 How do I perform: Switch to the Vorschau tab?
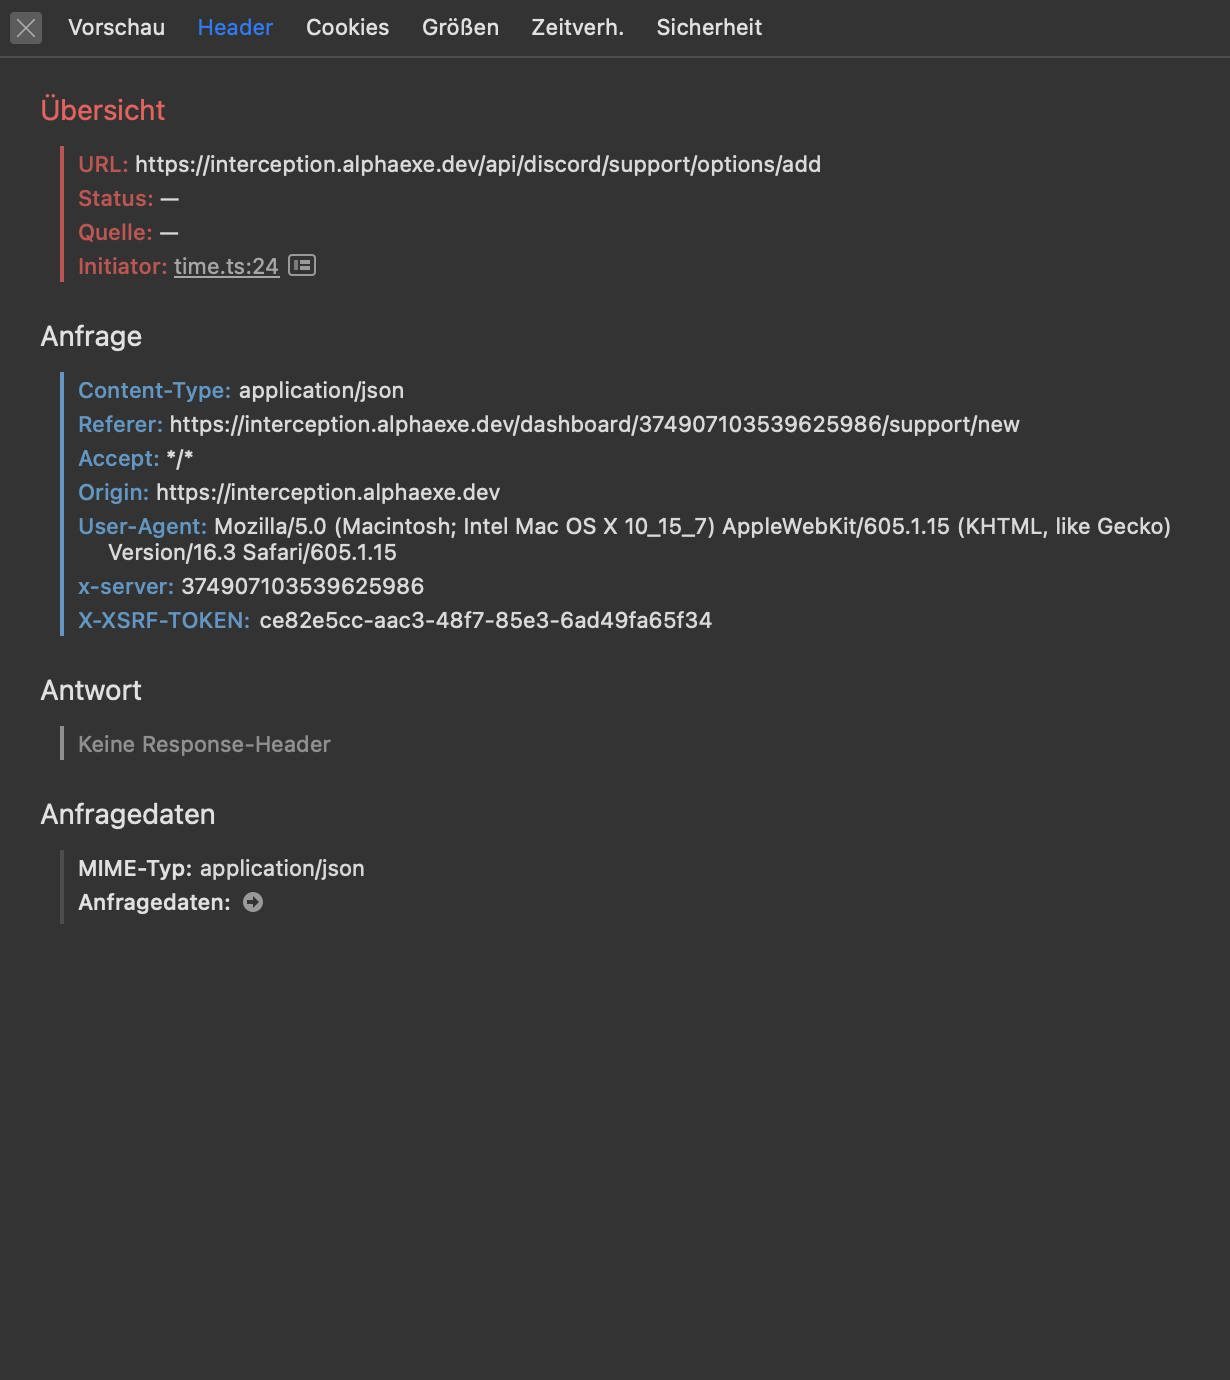coord(116,28)
